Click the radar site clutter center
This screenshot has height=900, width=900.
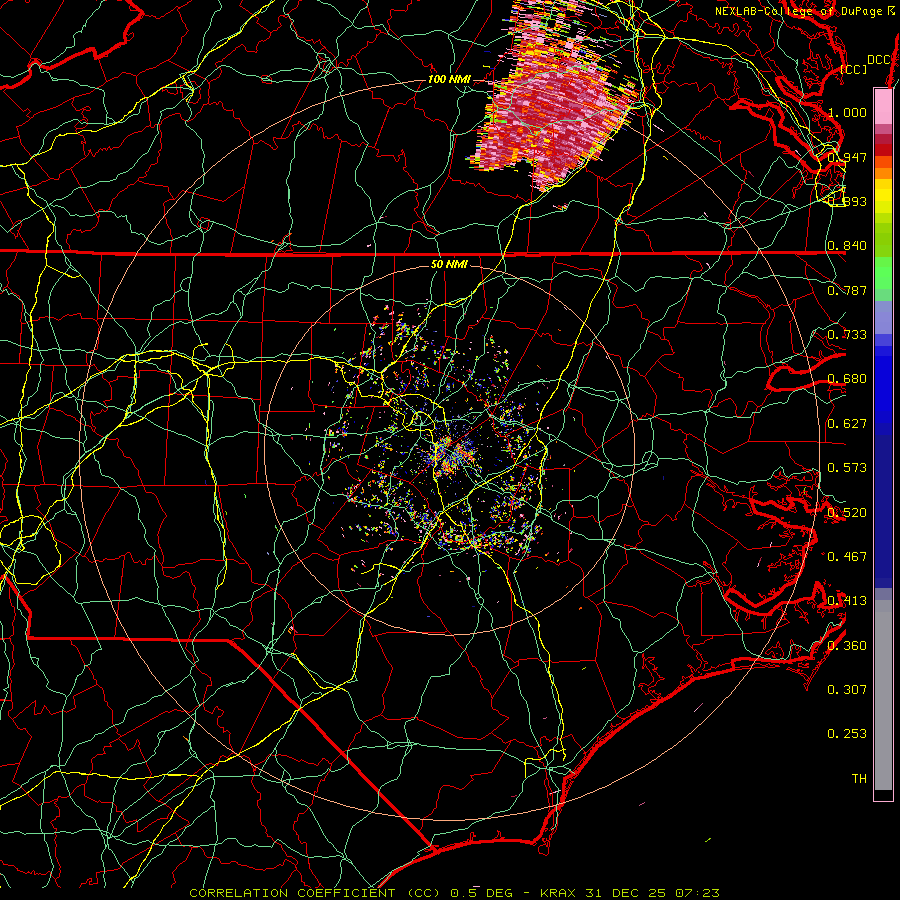pyautogui.click(x=451, y=452)
